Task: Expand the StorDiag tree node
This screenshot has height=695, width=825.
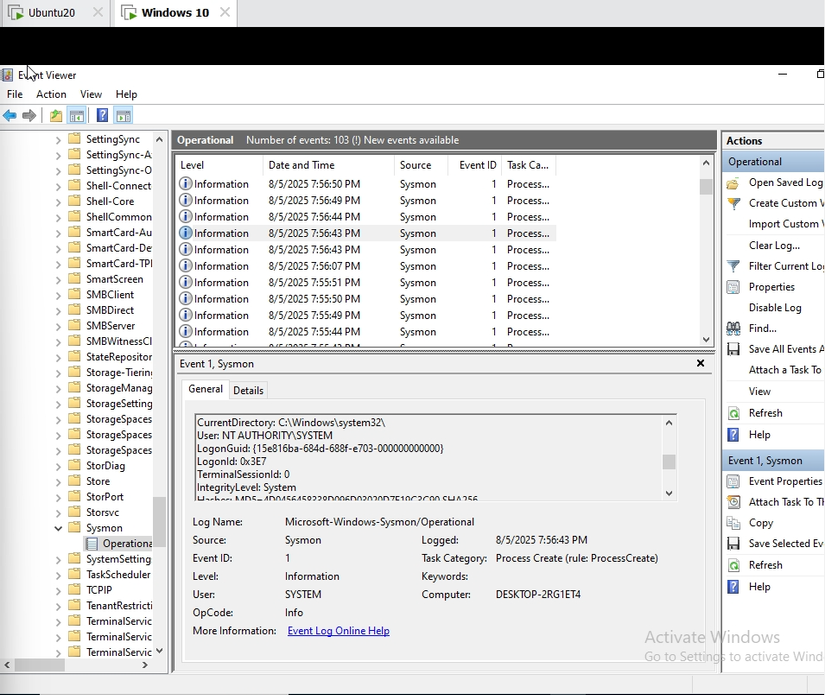Action: [x=58, y=466]
